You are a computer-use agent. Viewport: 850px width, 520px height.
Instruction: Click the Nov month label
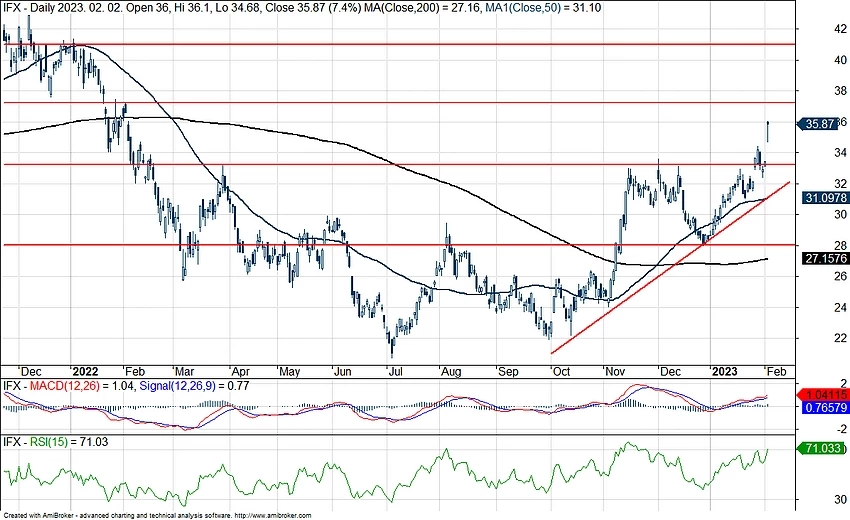coord(615,371)
